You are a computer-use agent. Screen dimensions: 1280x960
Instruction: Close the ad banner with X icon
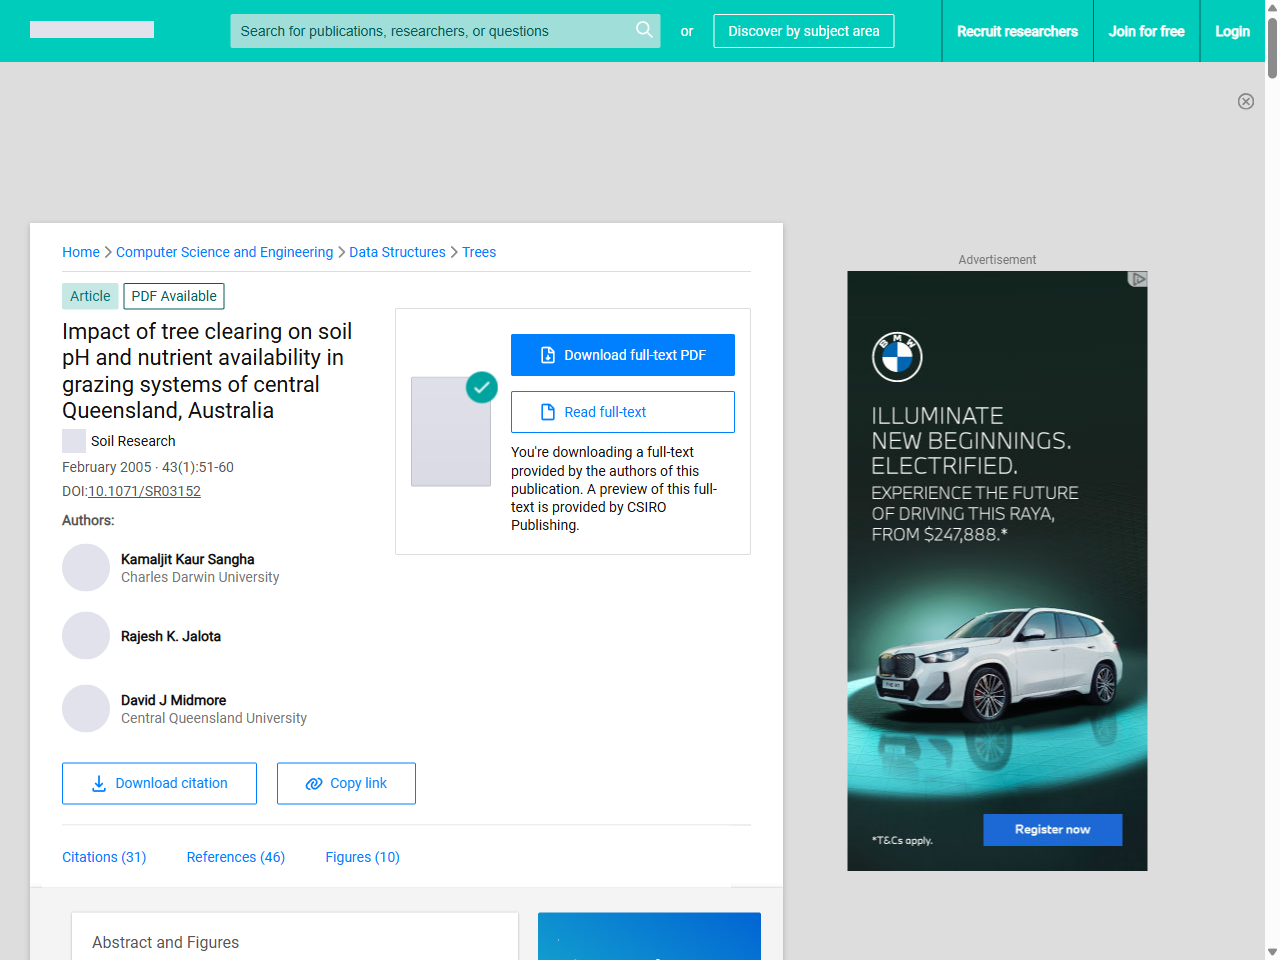(x=1245, y=101)
